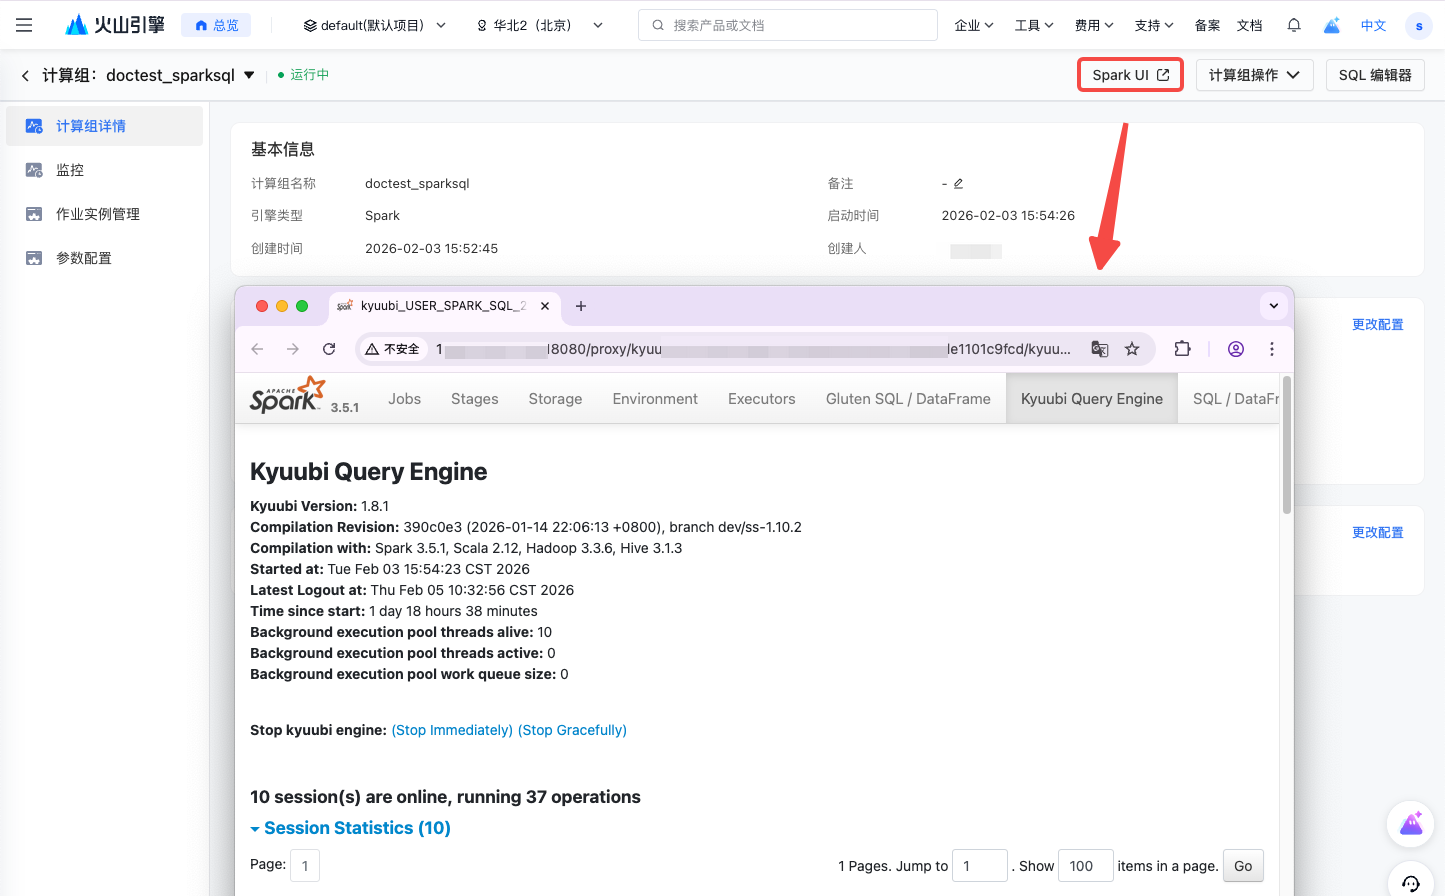Click the upper 更改配置 link

click(x=1377, y=324)
